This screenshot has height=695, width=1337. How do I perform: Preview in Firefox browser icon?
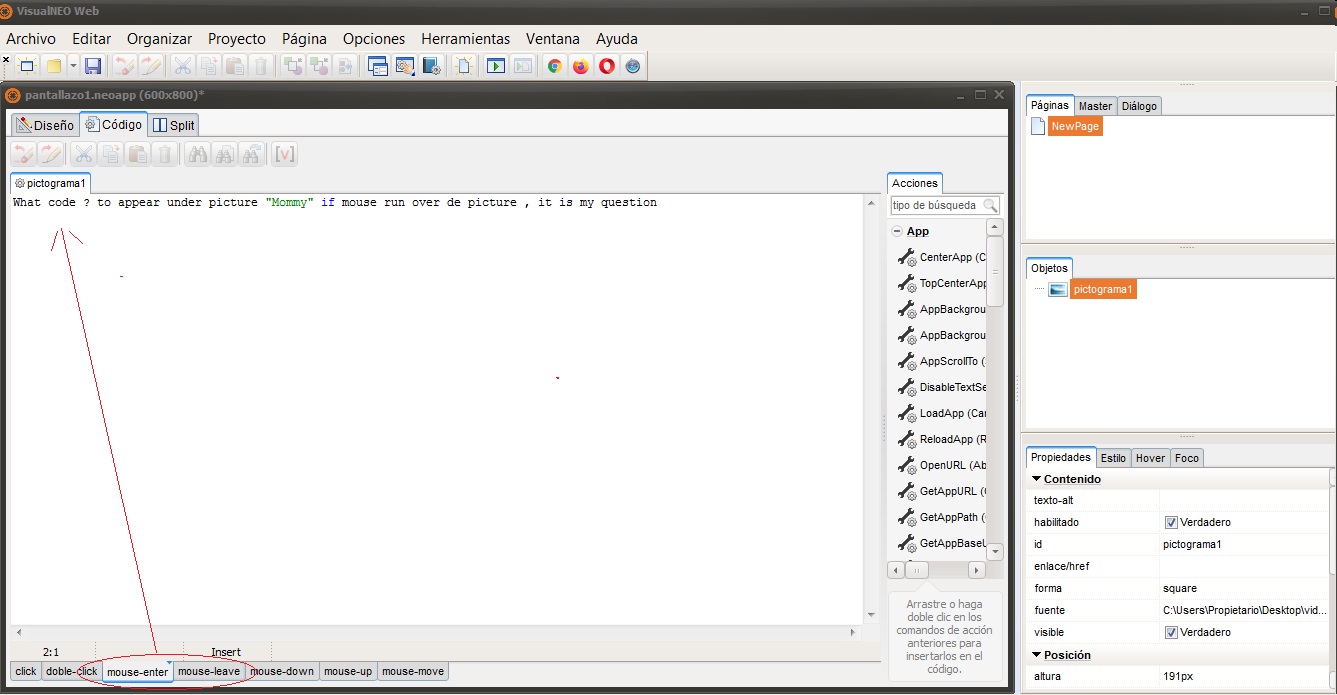click(581, 66)
